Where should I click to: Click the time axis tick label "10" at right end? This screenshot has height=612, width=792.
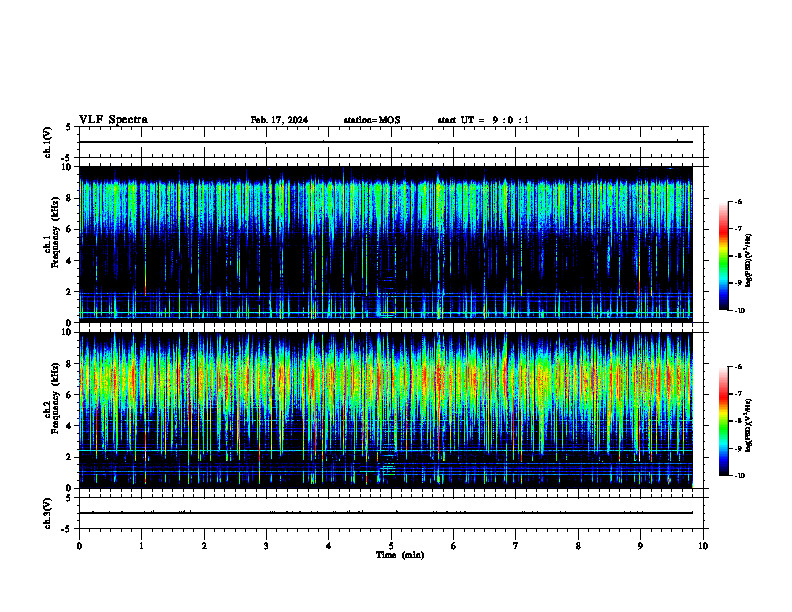703,546
